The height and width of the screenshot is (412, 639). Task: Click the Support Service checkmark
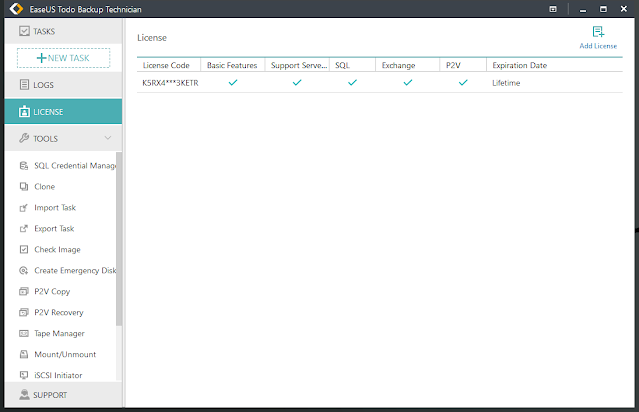click(297, 82)
